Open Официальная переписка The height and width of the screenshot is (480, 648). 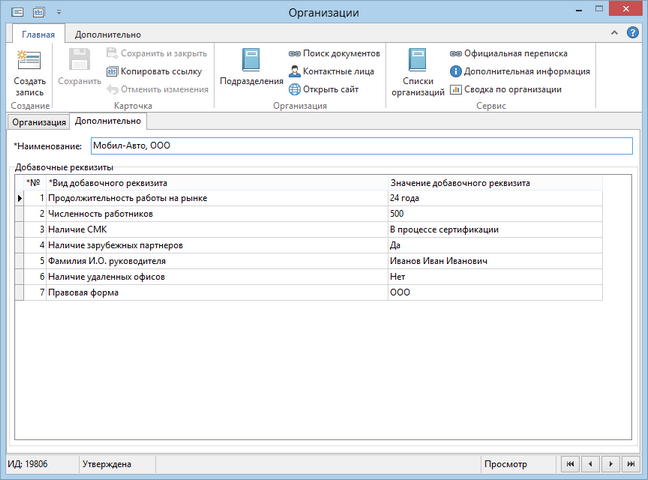pos(508,53)
